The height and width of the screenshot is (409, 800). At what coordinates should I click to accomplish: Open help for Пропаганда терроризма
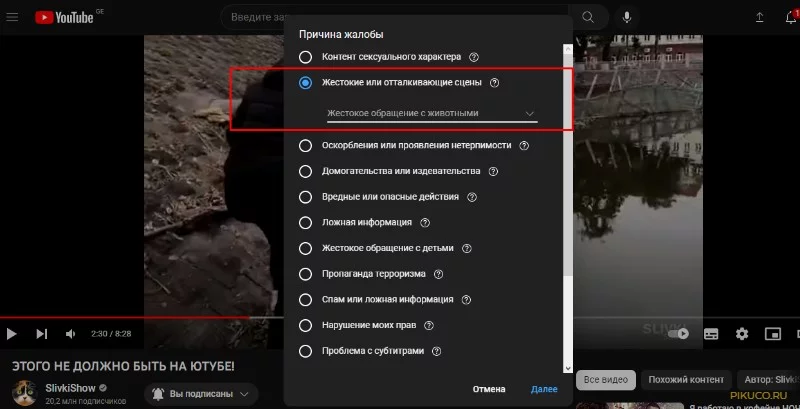click(x=438, y=274)
